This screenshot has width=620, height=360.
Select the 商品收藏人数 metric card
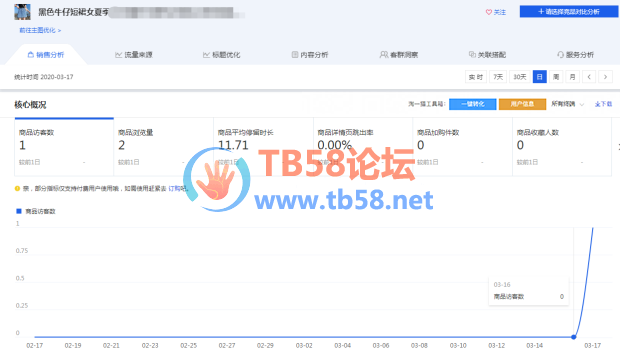click(562, 146)
